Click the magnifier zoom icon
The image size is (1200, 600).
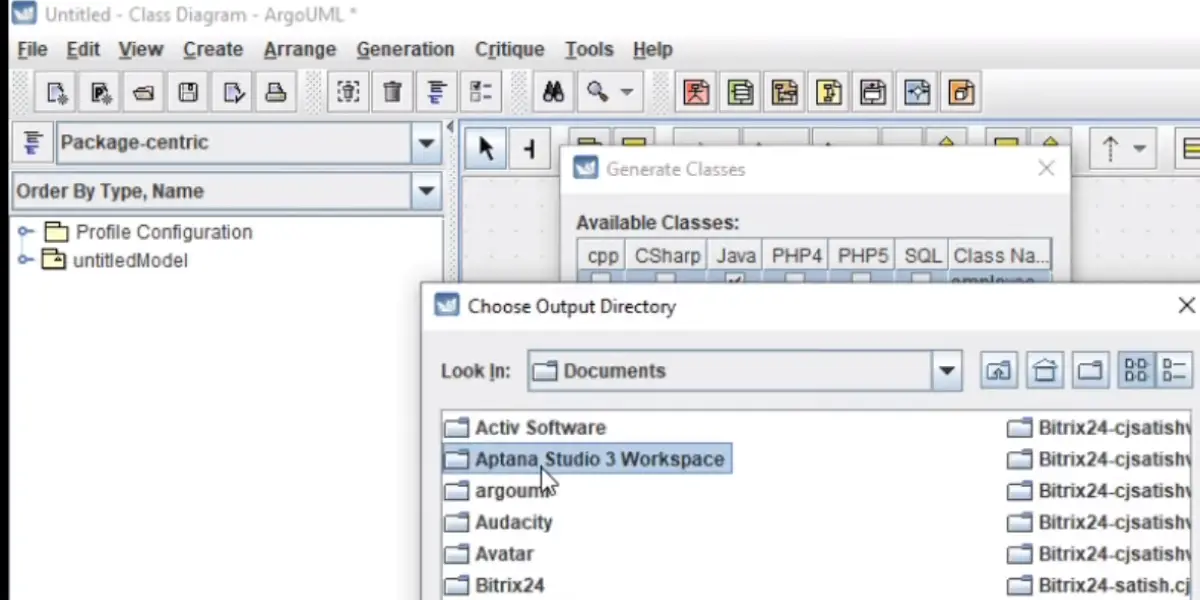click(x=598, y=92)
